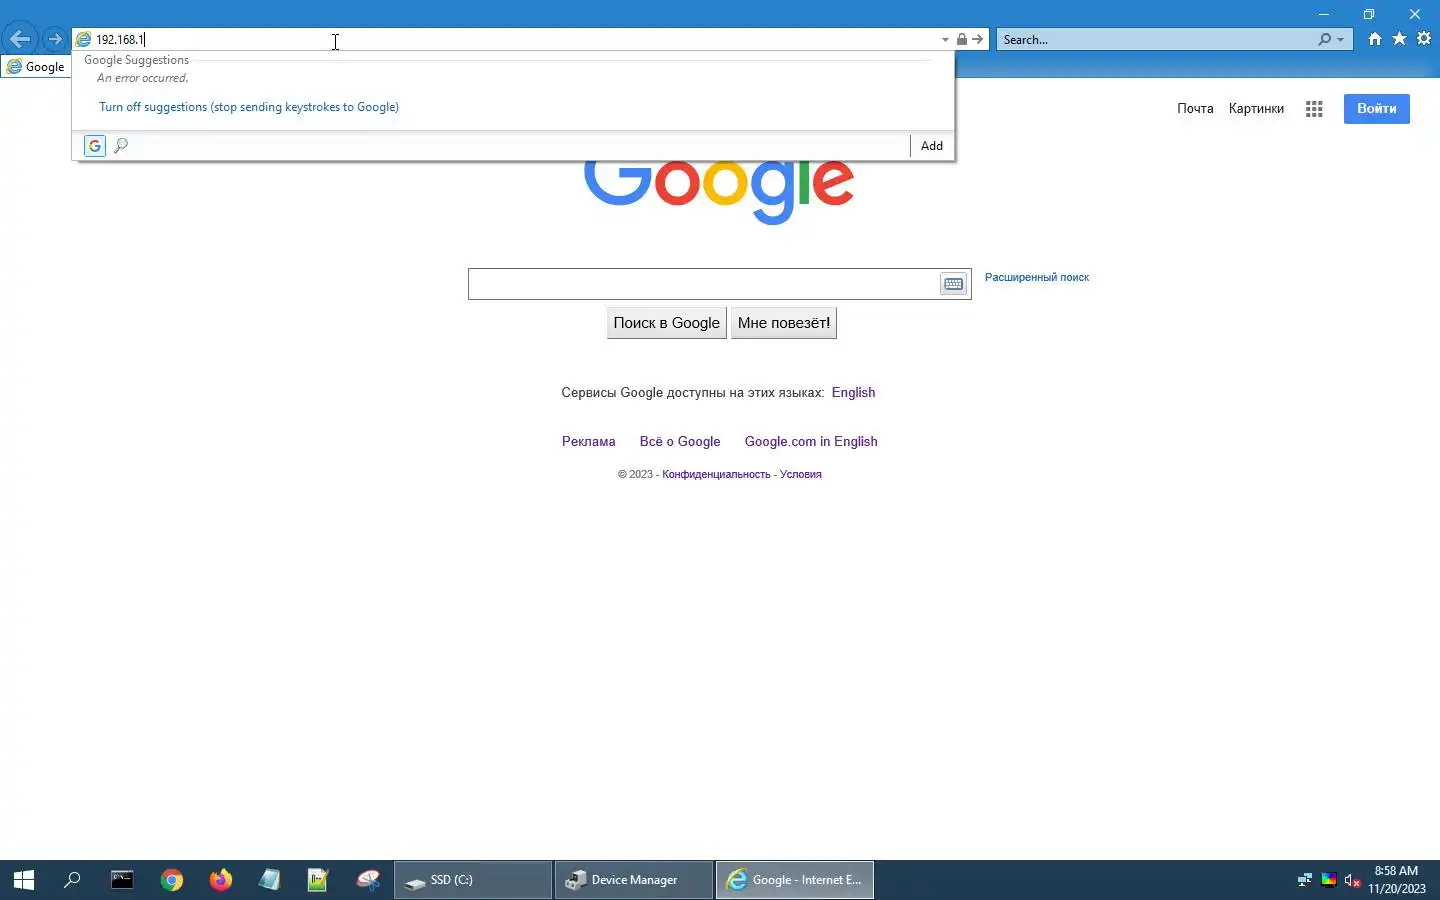Viewport: 1440px width, 900px height.
Task: Open the Картинки link
Action: [x=1256, y=109]
